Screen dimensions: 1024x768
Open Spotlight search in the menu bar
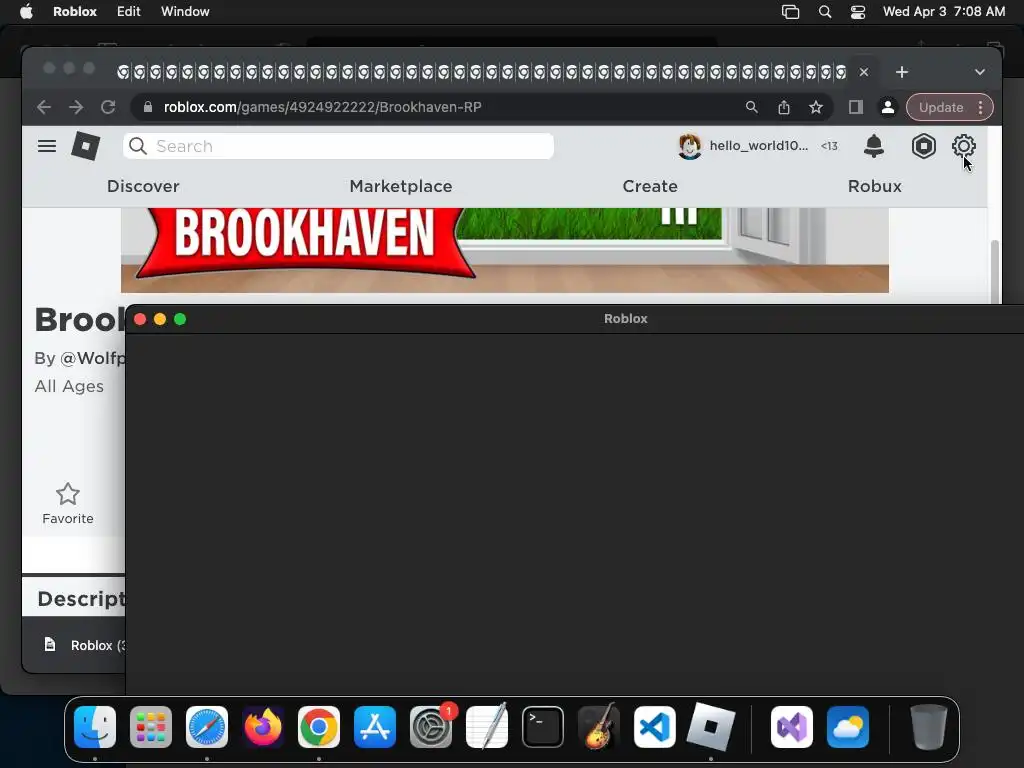click(x=825, y=12)
